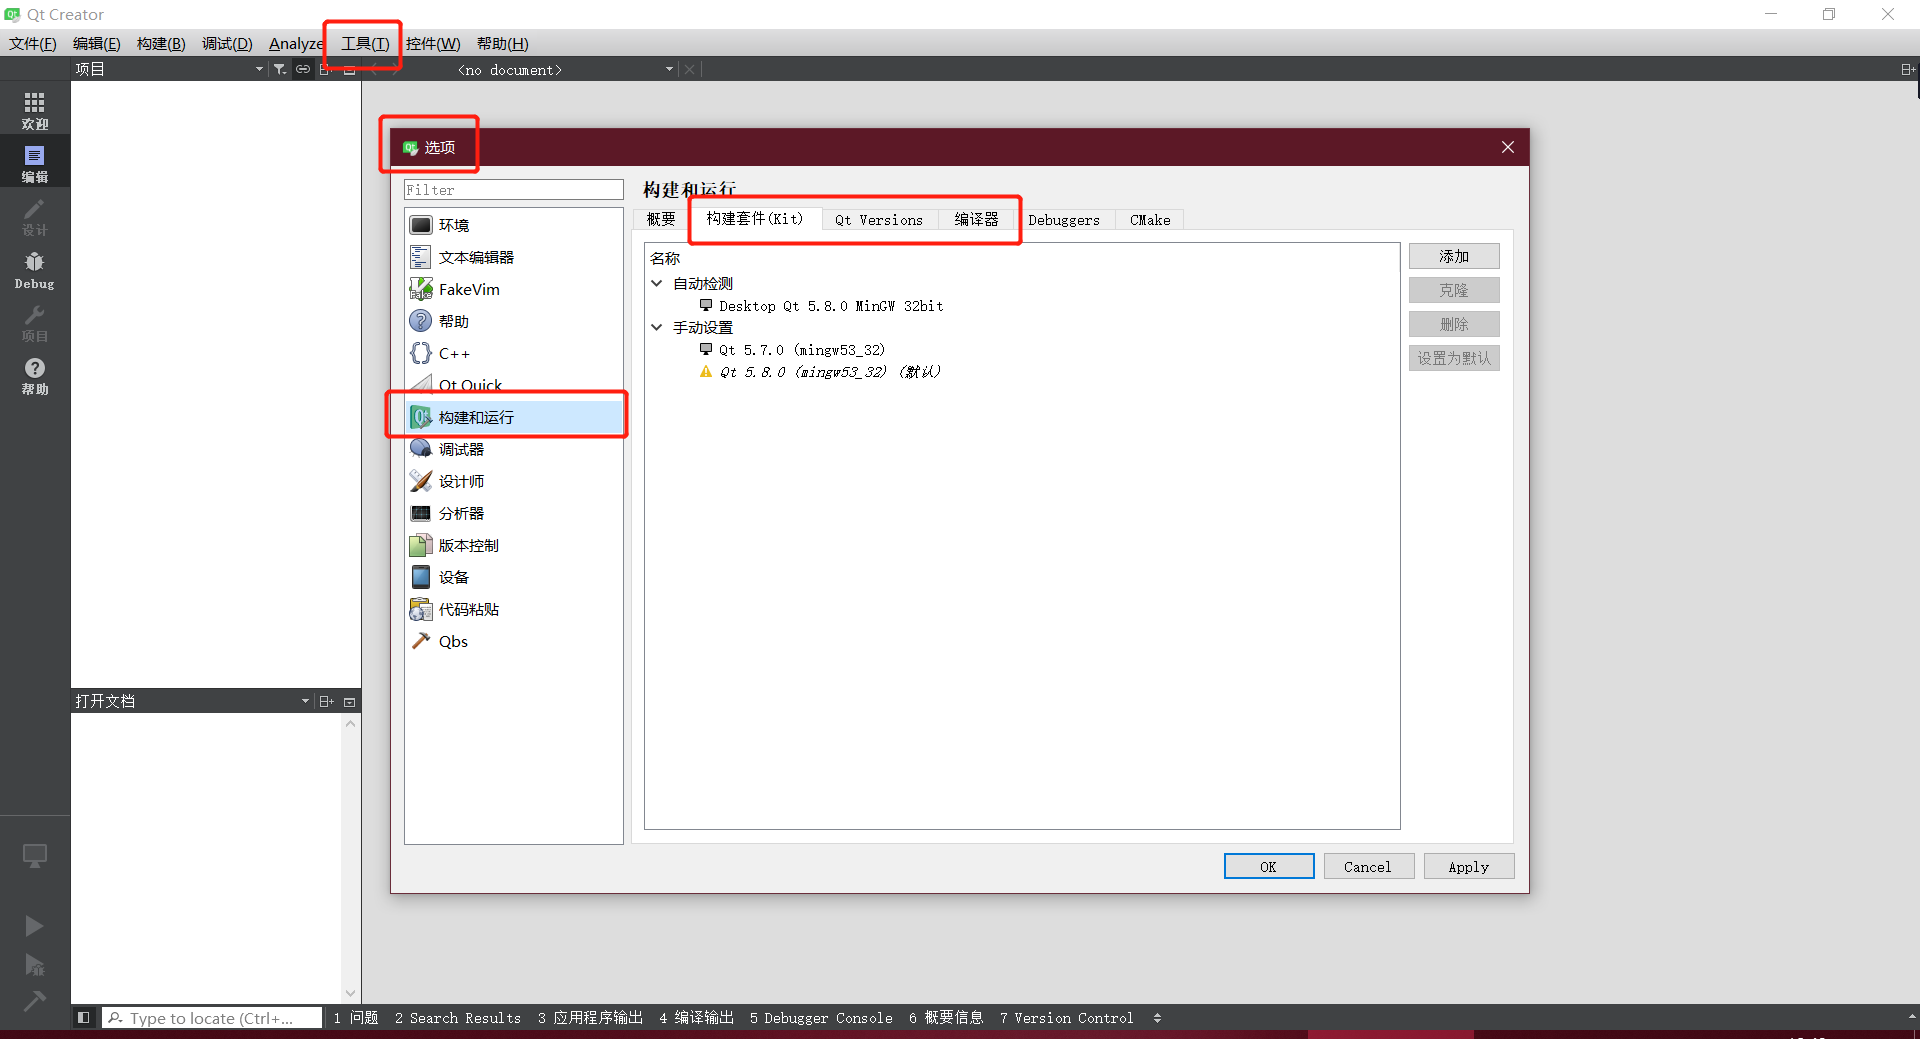Click the green Run button
Screen dimensions: 1920x1039
pyautogui.click(x=34, y=925)
